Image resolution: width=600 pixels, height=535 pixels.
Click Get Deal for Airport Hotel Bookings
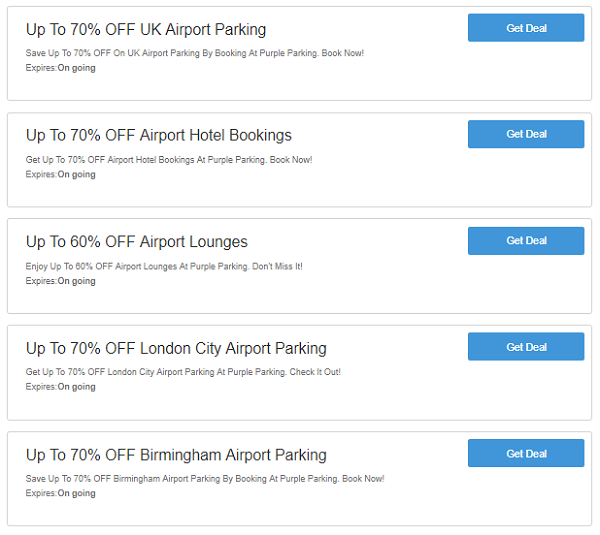pyautogui.click(x=526, y=134)
